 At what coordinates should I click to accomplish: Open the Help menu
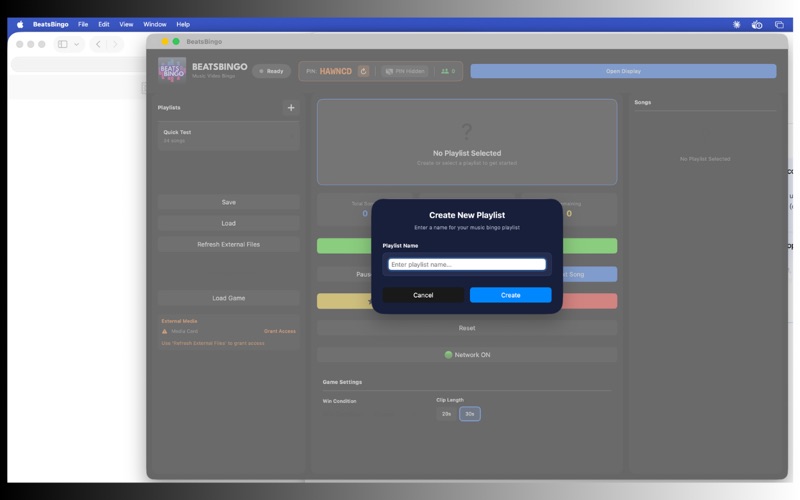[x=183, y=24]
